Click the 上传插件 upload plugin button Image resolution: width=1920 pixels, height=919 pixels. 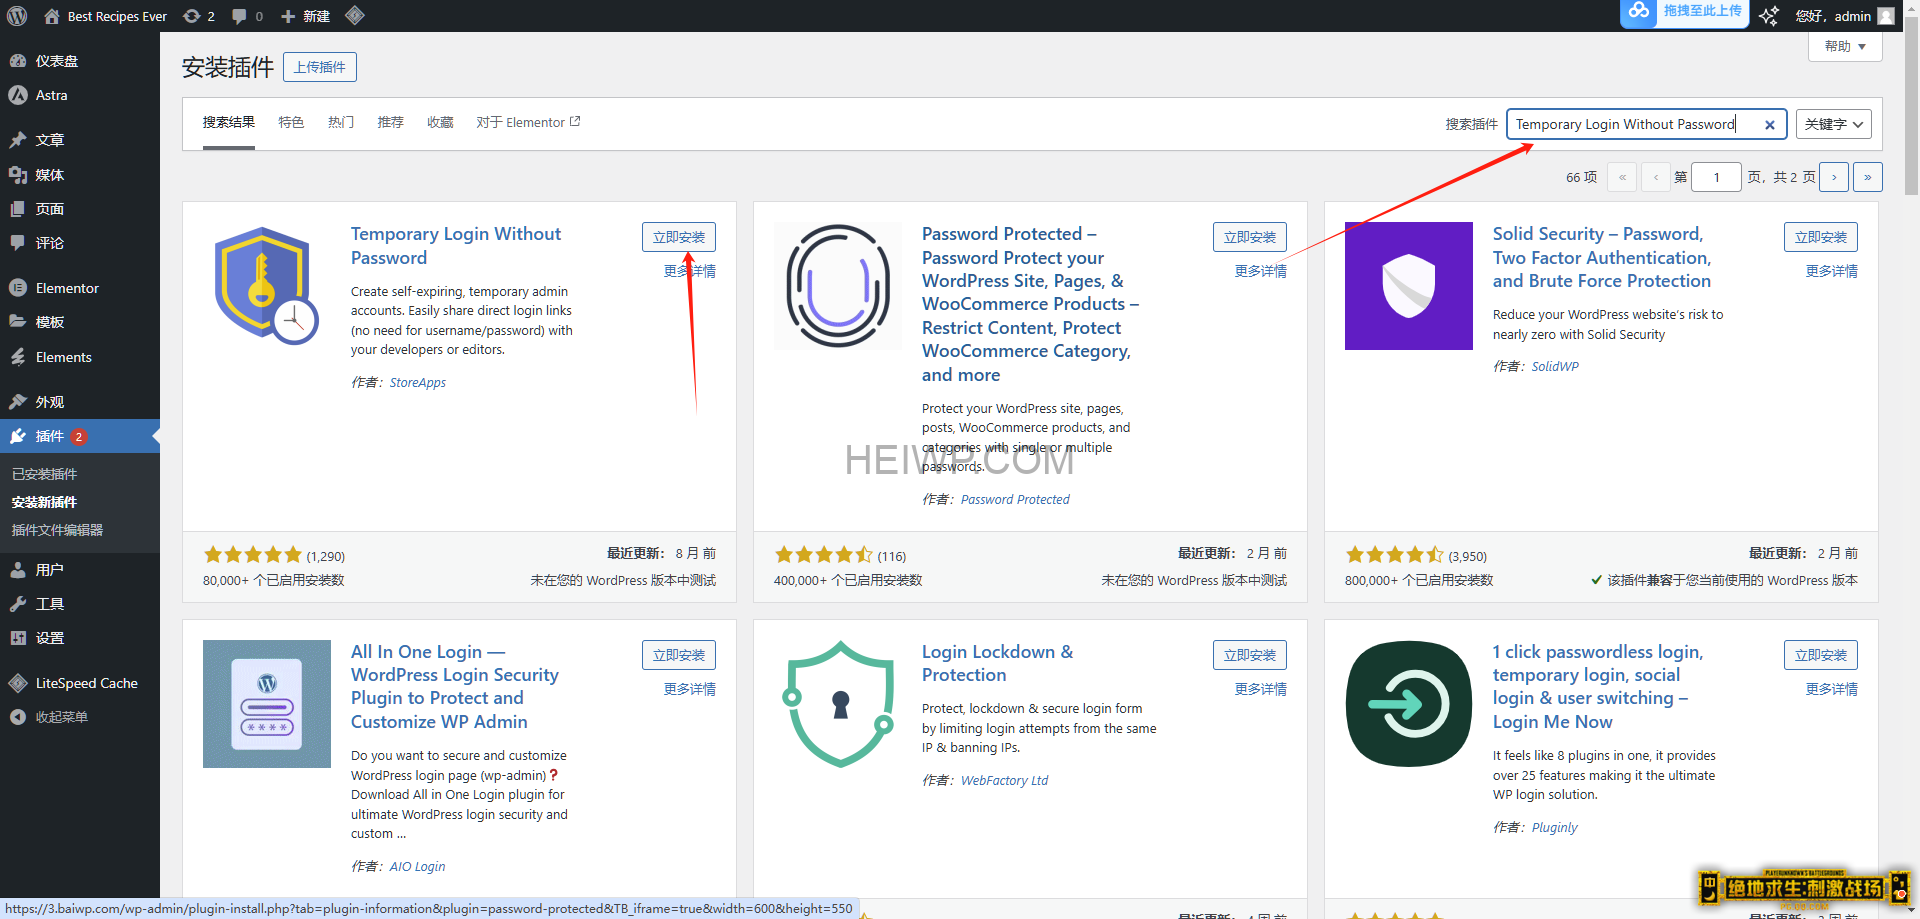pos(320,67)
